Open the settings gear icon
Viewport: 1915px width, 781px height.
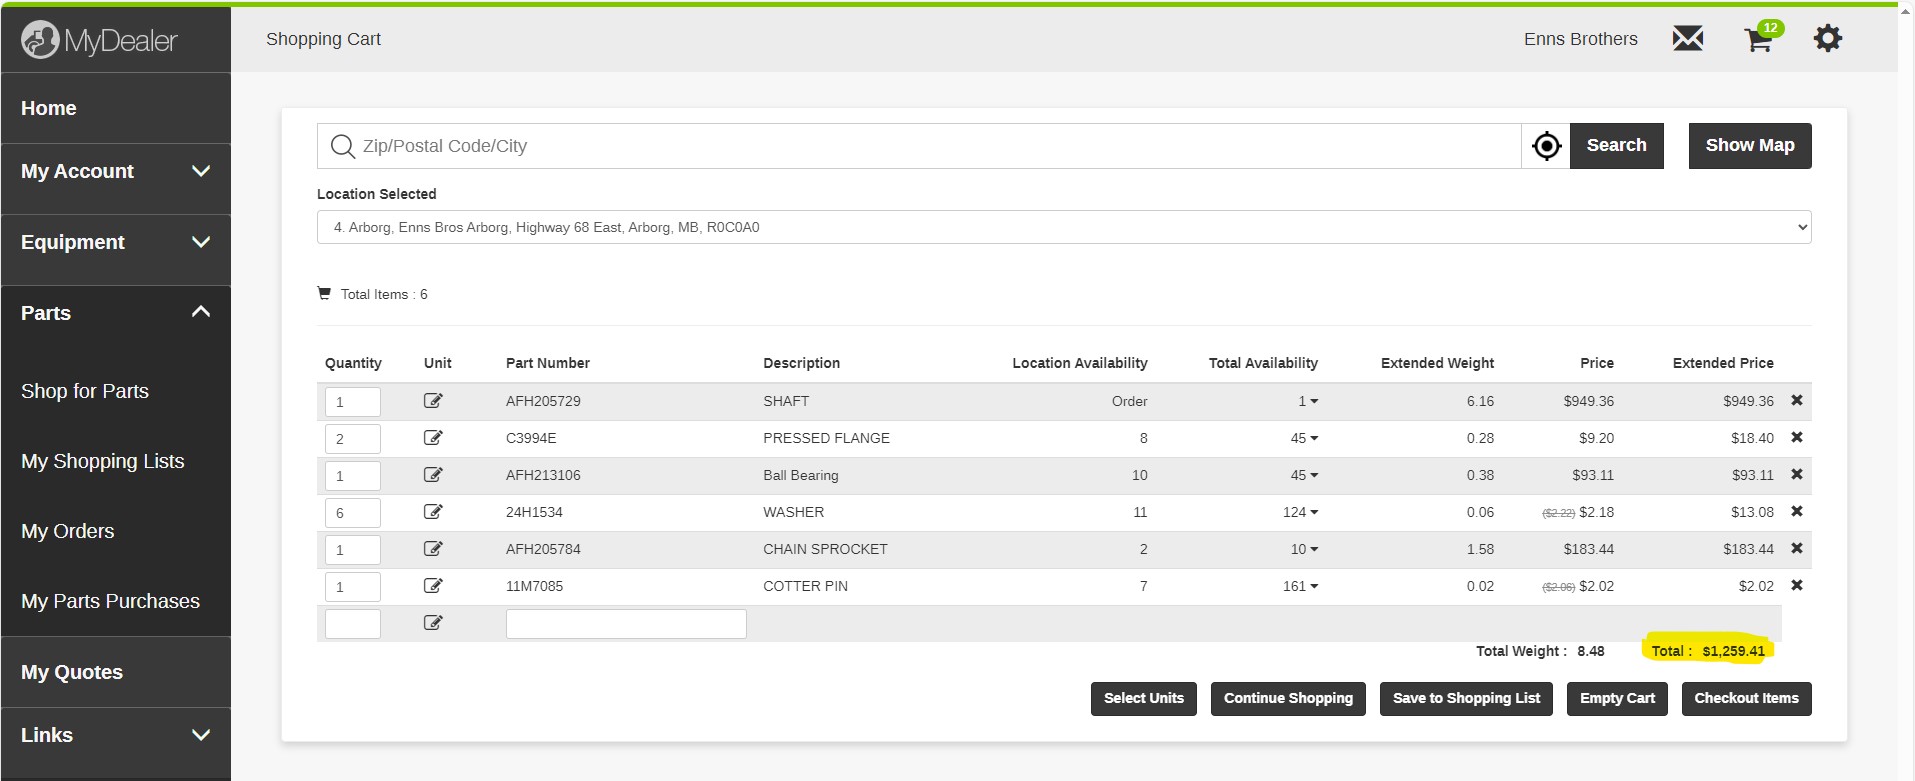[x=1827, y=39]
